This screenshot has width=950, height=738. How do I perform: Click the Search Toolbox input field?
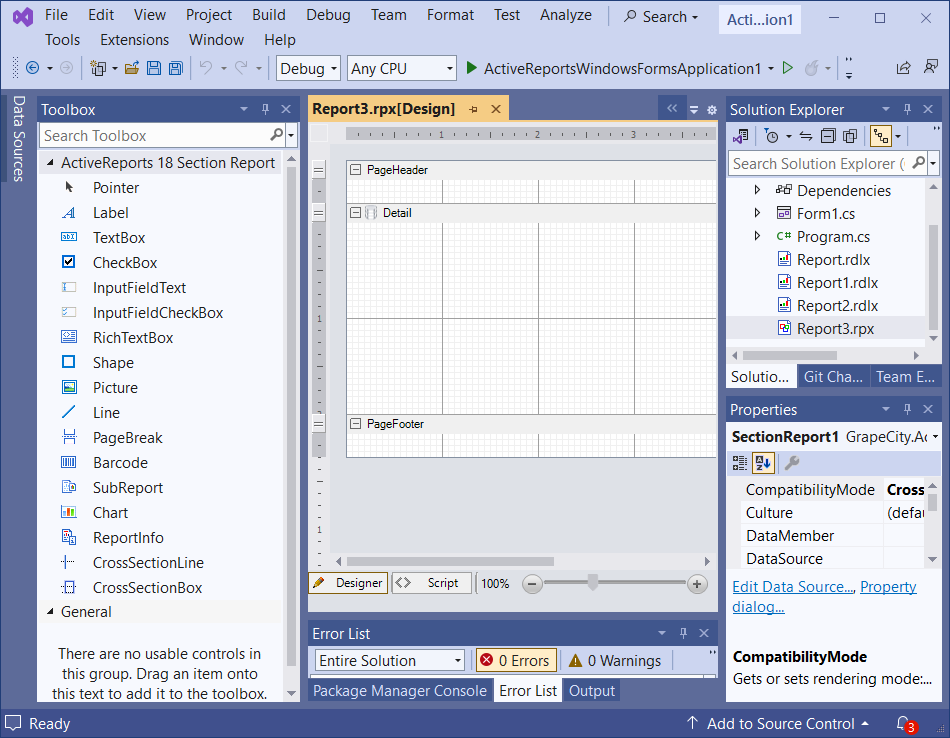[x=154, y=136]
